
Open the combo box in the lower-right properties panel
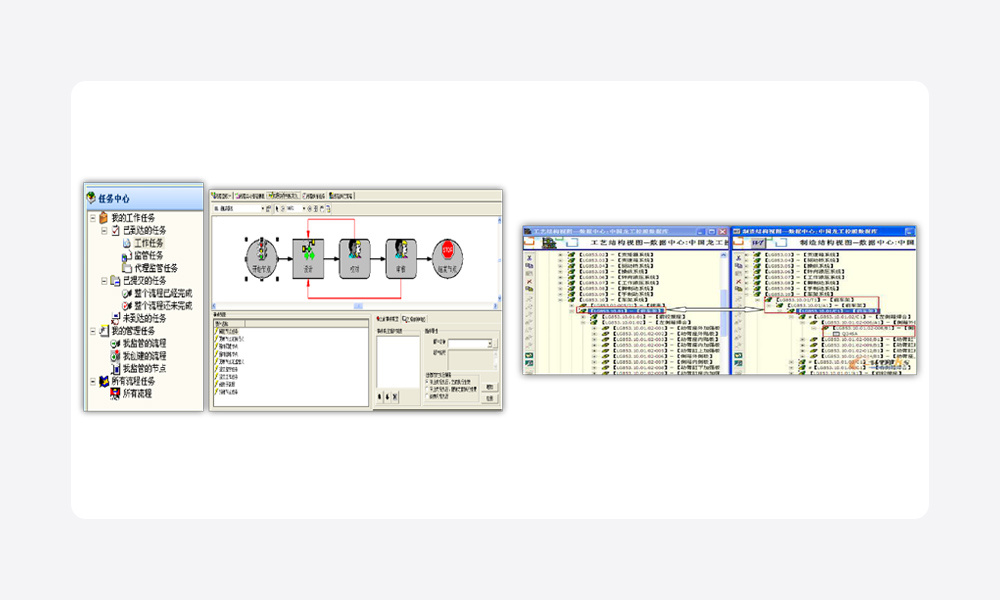click(471, 344)
